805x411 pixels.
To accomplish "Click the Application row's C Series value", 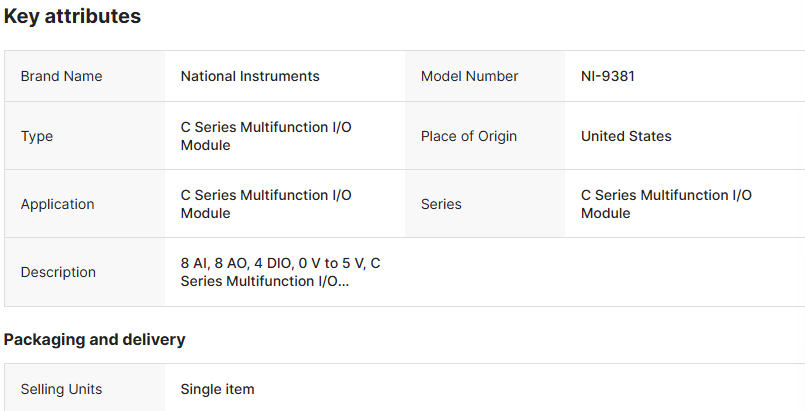I will (266, 204).
